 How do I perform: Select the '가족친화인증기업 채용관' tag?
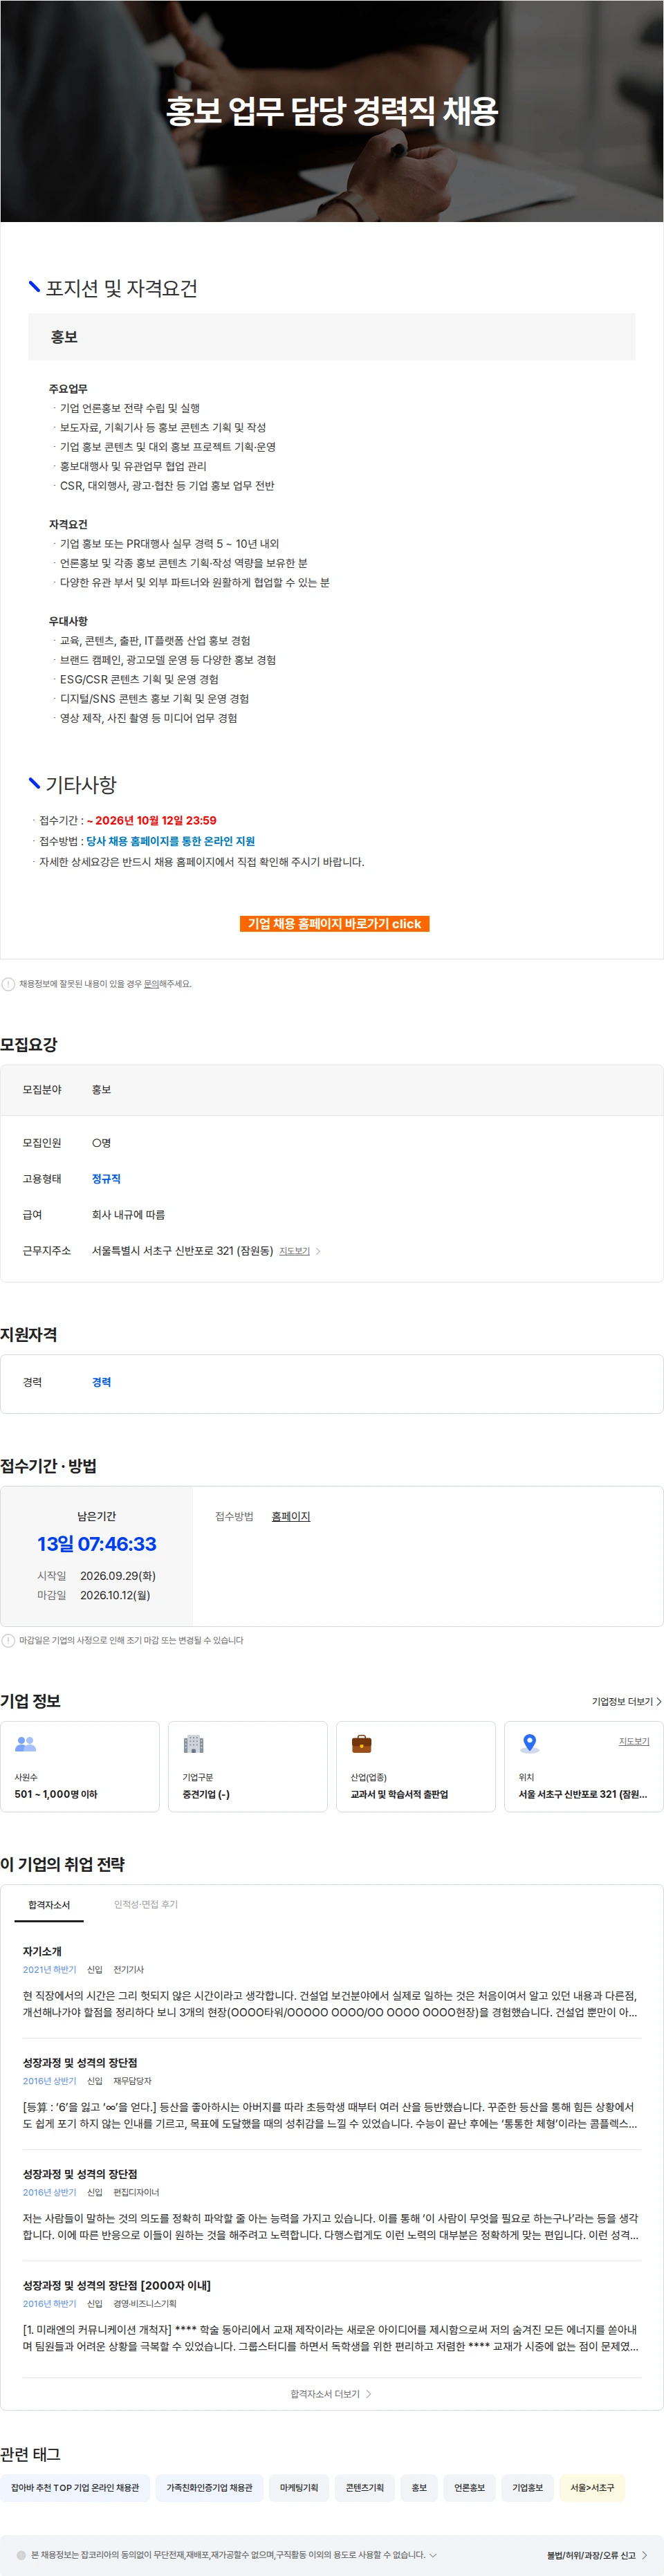point(209,2487)
